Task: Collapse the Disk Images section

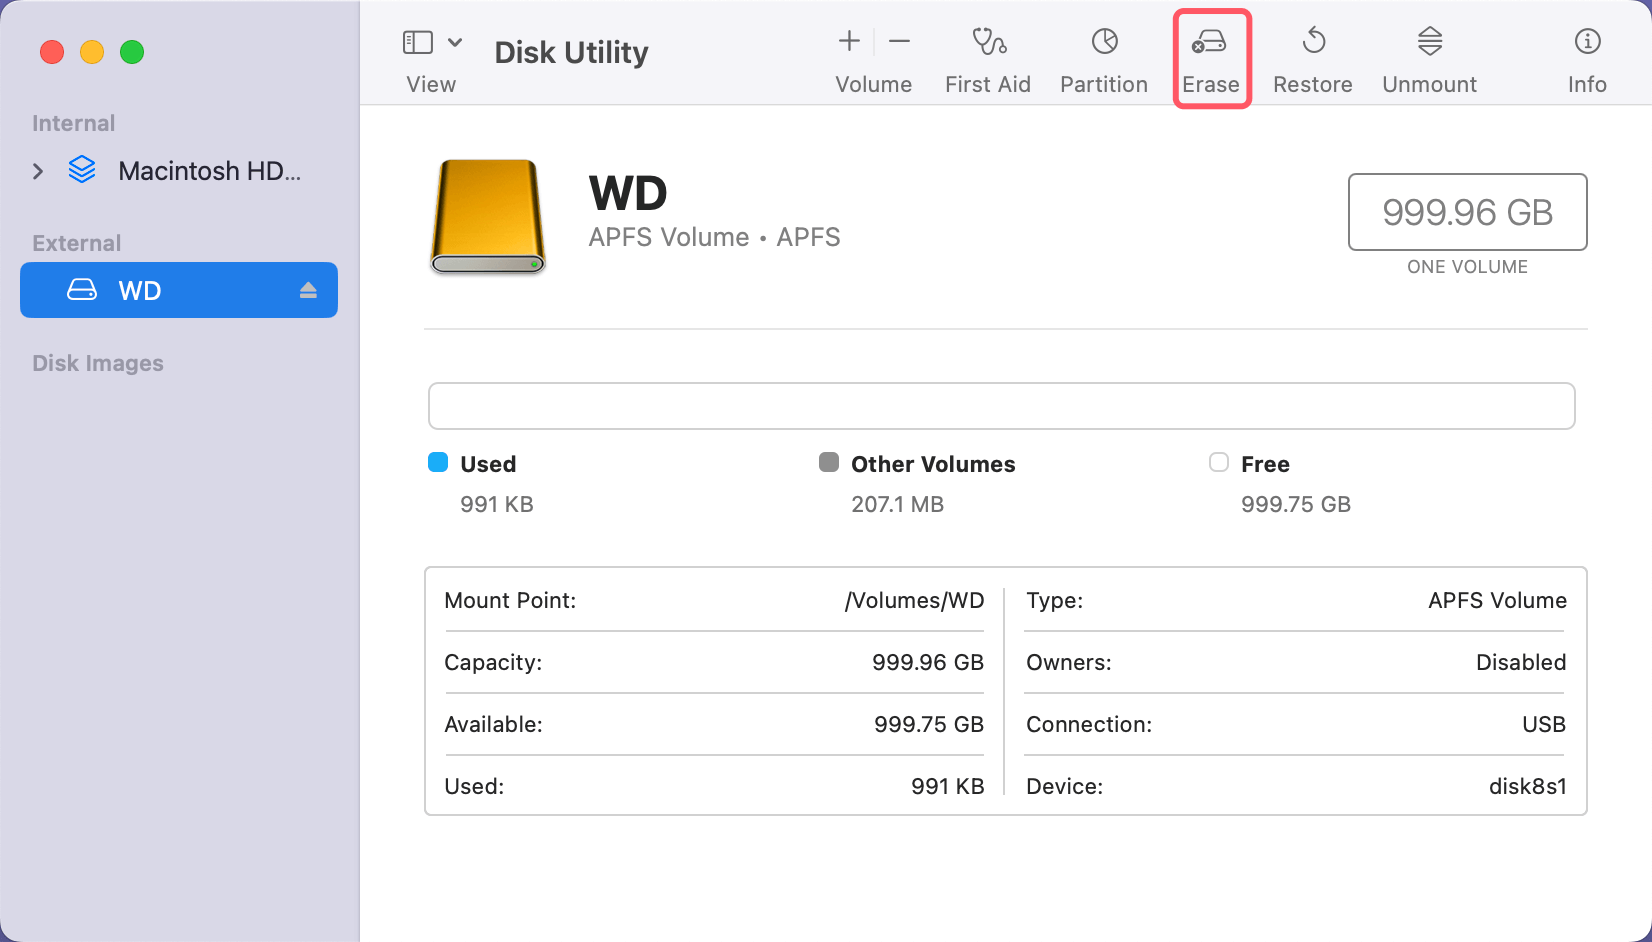Action: coord(97,363)
